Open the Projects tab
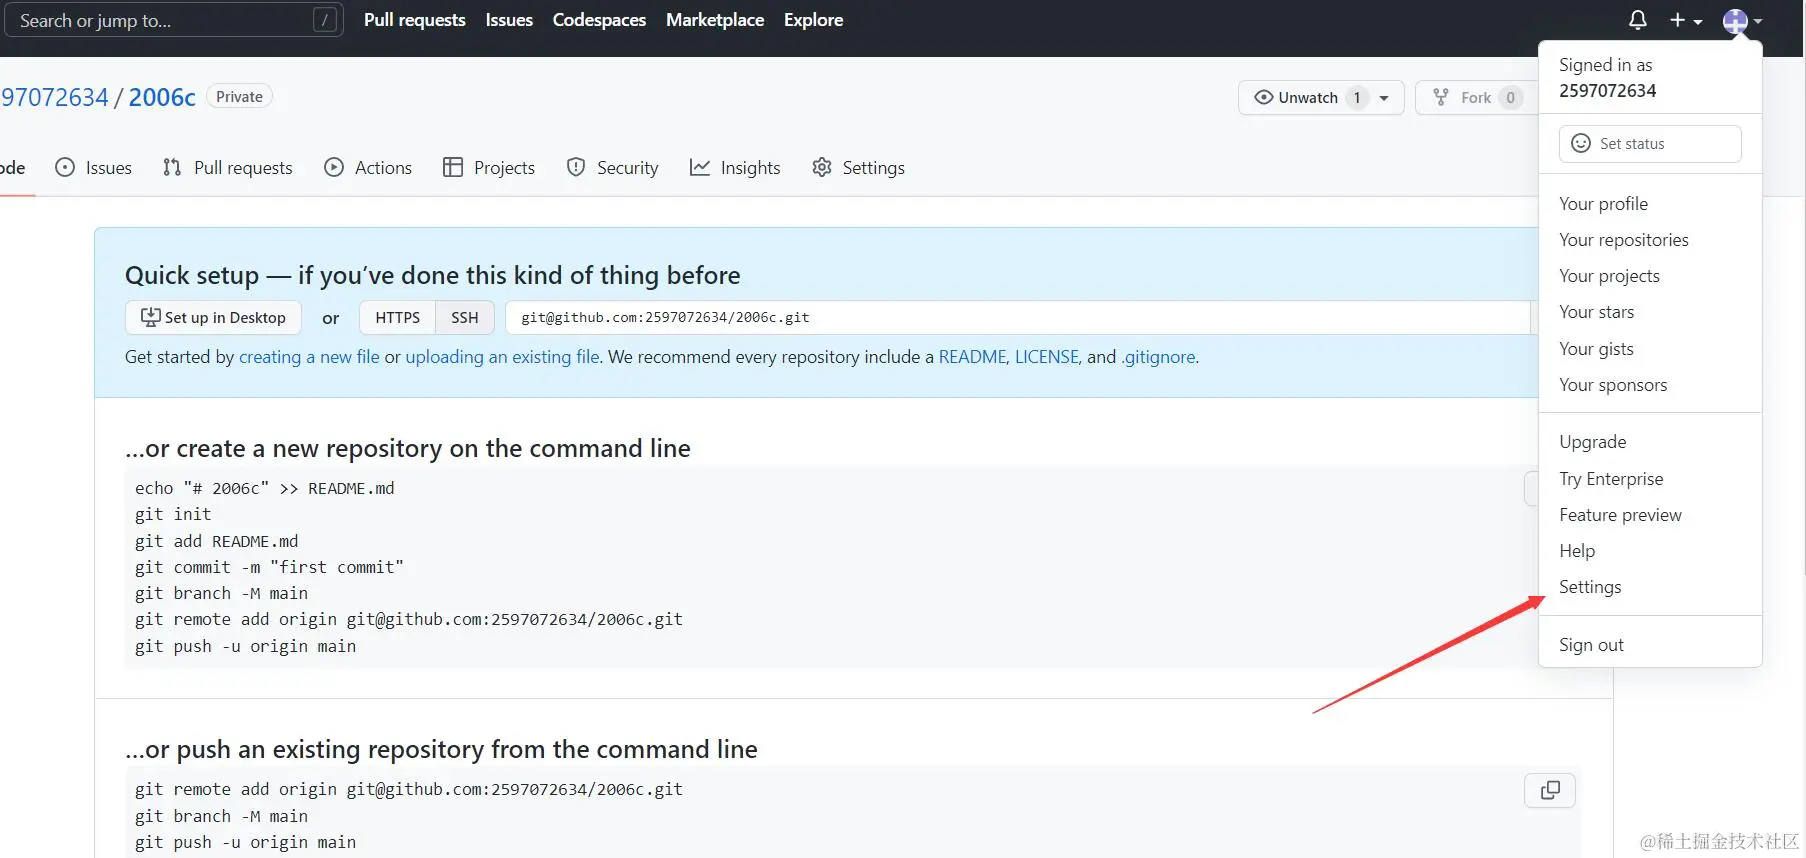This screenshot has width=1806, height=858. point(489,168)
